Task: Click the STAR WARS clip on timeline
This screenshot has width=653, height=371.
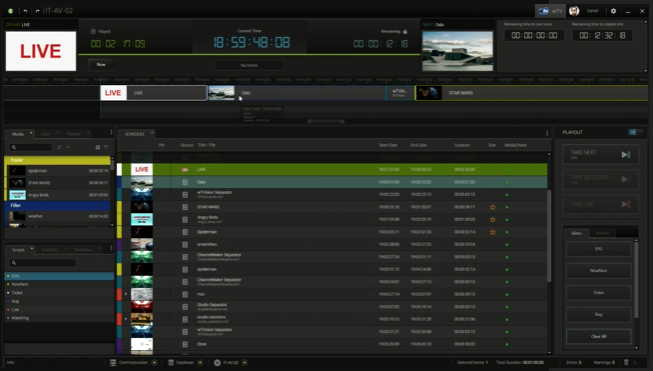Action: point(531,93)
